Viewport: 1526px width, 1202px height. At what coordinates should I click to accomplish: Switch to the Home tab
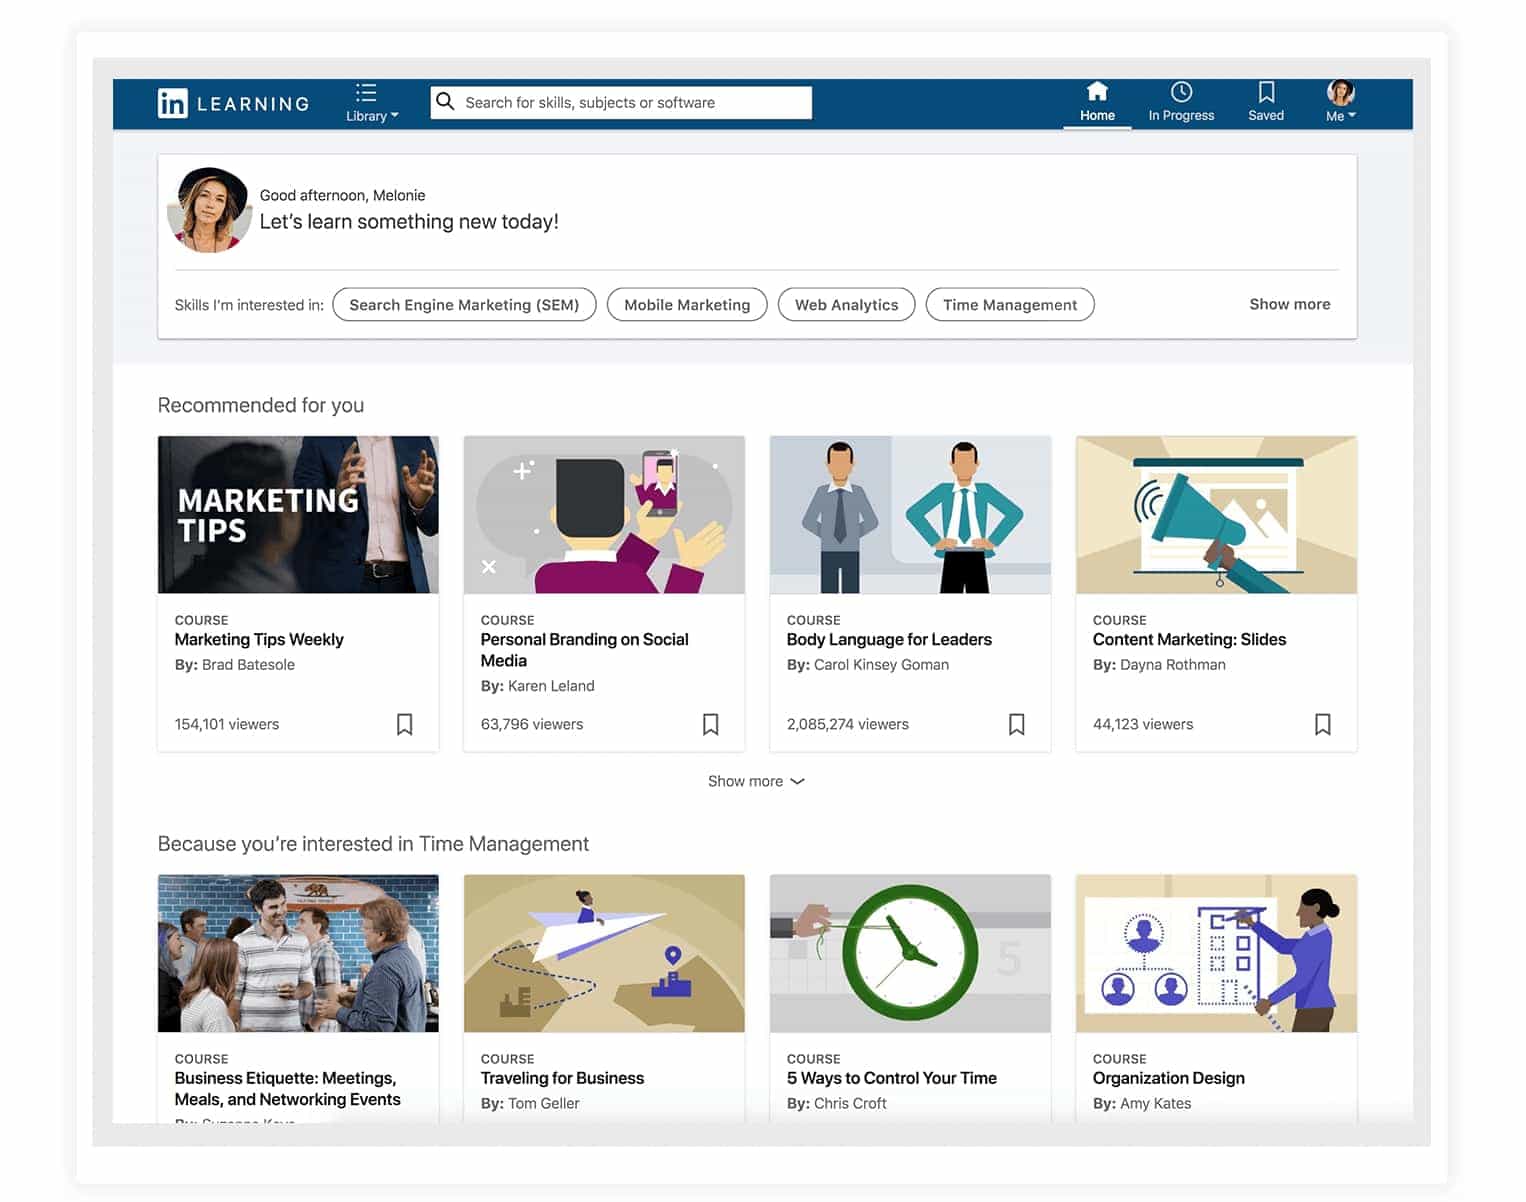pyautogui.click(x=1096, y=104)
